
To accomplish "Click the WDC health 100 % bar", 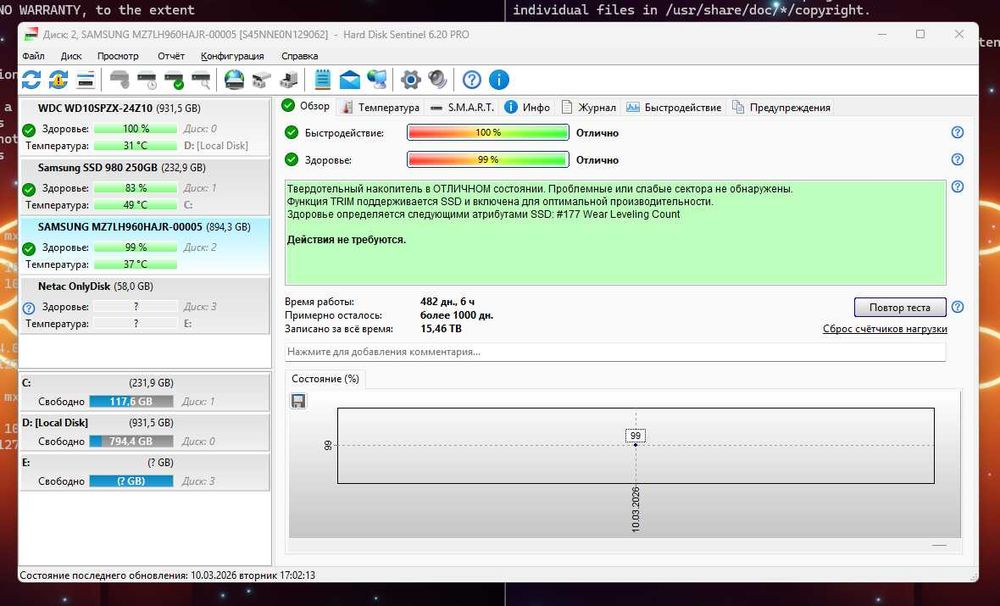I will tap(136, 128).
